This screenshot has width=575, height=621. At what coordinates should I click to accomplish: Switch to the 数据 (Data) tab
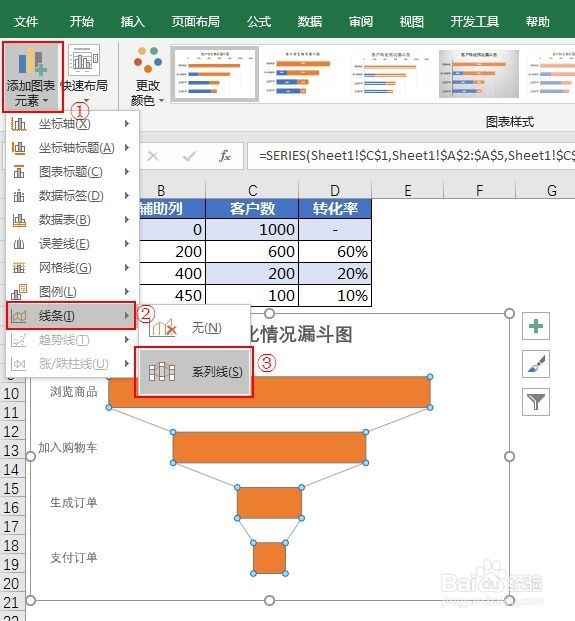[x=310, y=21]
